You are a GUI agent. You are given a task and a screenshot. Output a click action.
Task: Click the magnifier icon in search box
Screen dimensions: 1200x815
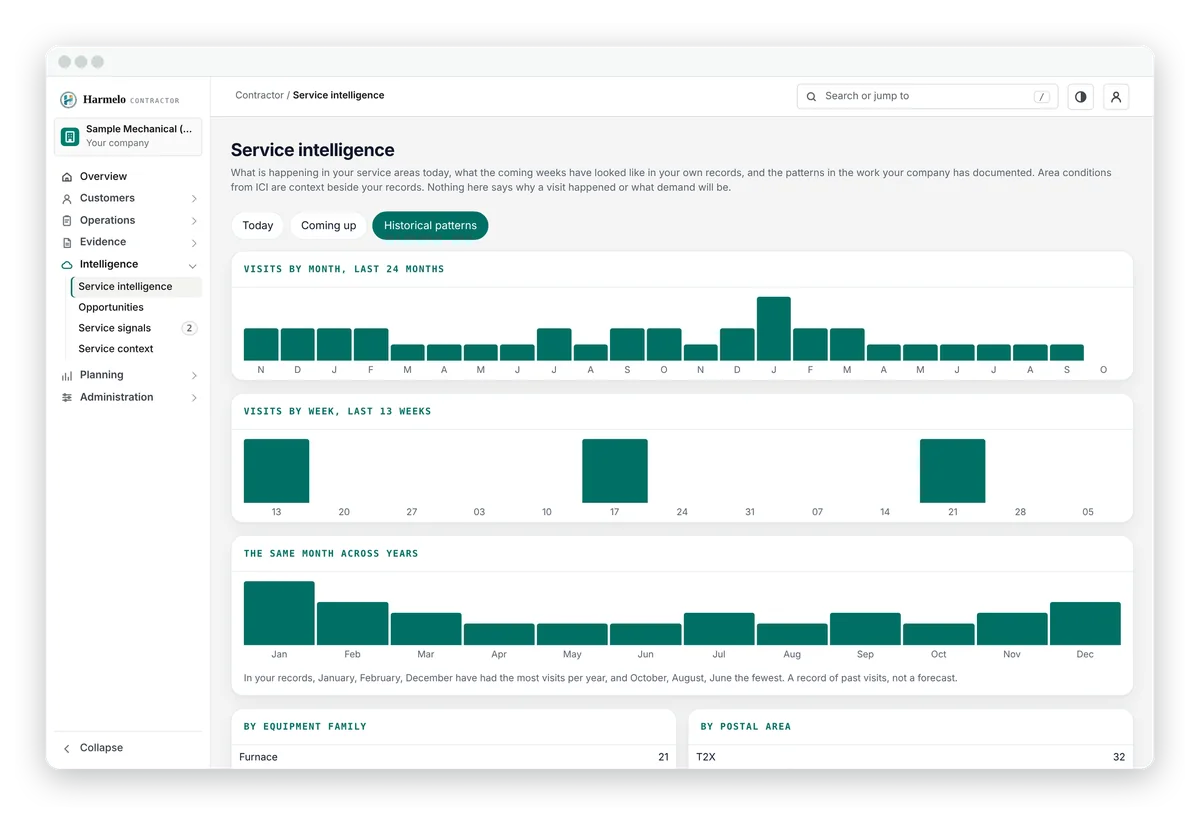point(812,97)
